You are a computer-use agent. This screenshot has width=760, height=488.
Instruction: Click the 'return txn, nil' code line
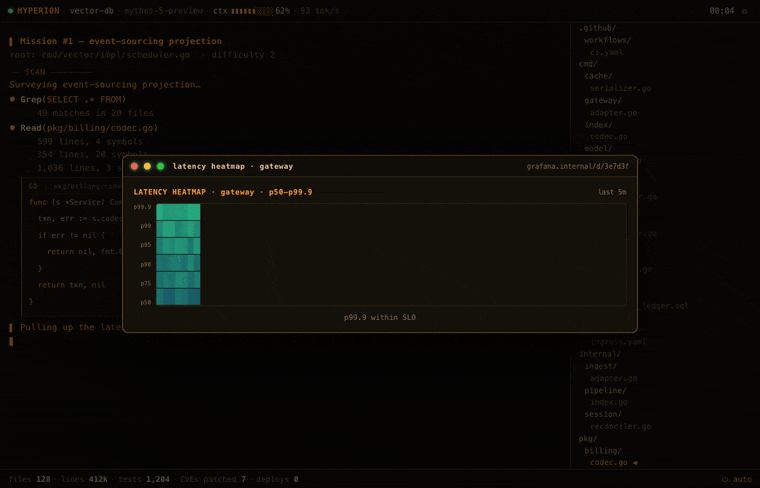pyautogui.click(x=72, y=285)
